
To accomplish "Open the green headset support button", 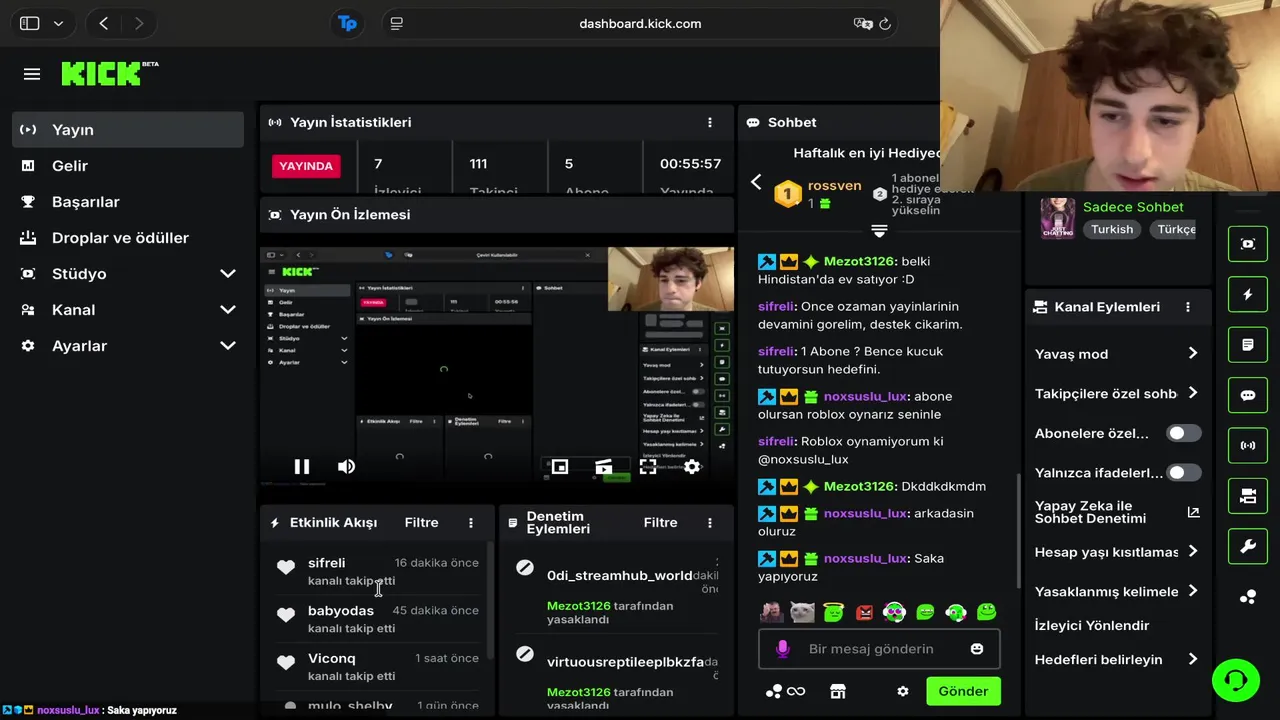I will point(1236,681).
